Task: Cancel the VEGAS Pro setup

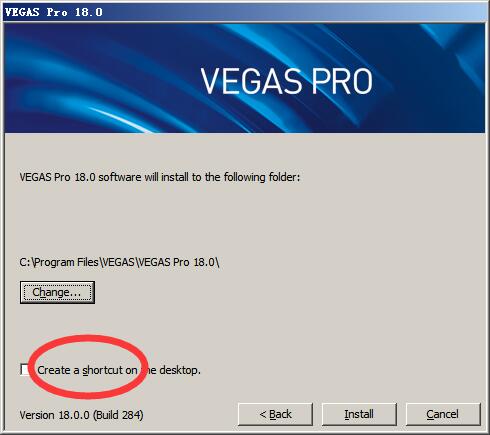Action: (x=443, y=414)
